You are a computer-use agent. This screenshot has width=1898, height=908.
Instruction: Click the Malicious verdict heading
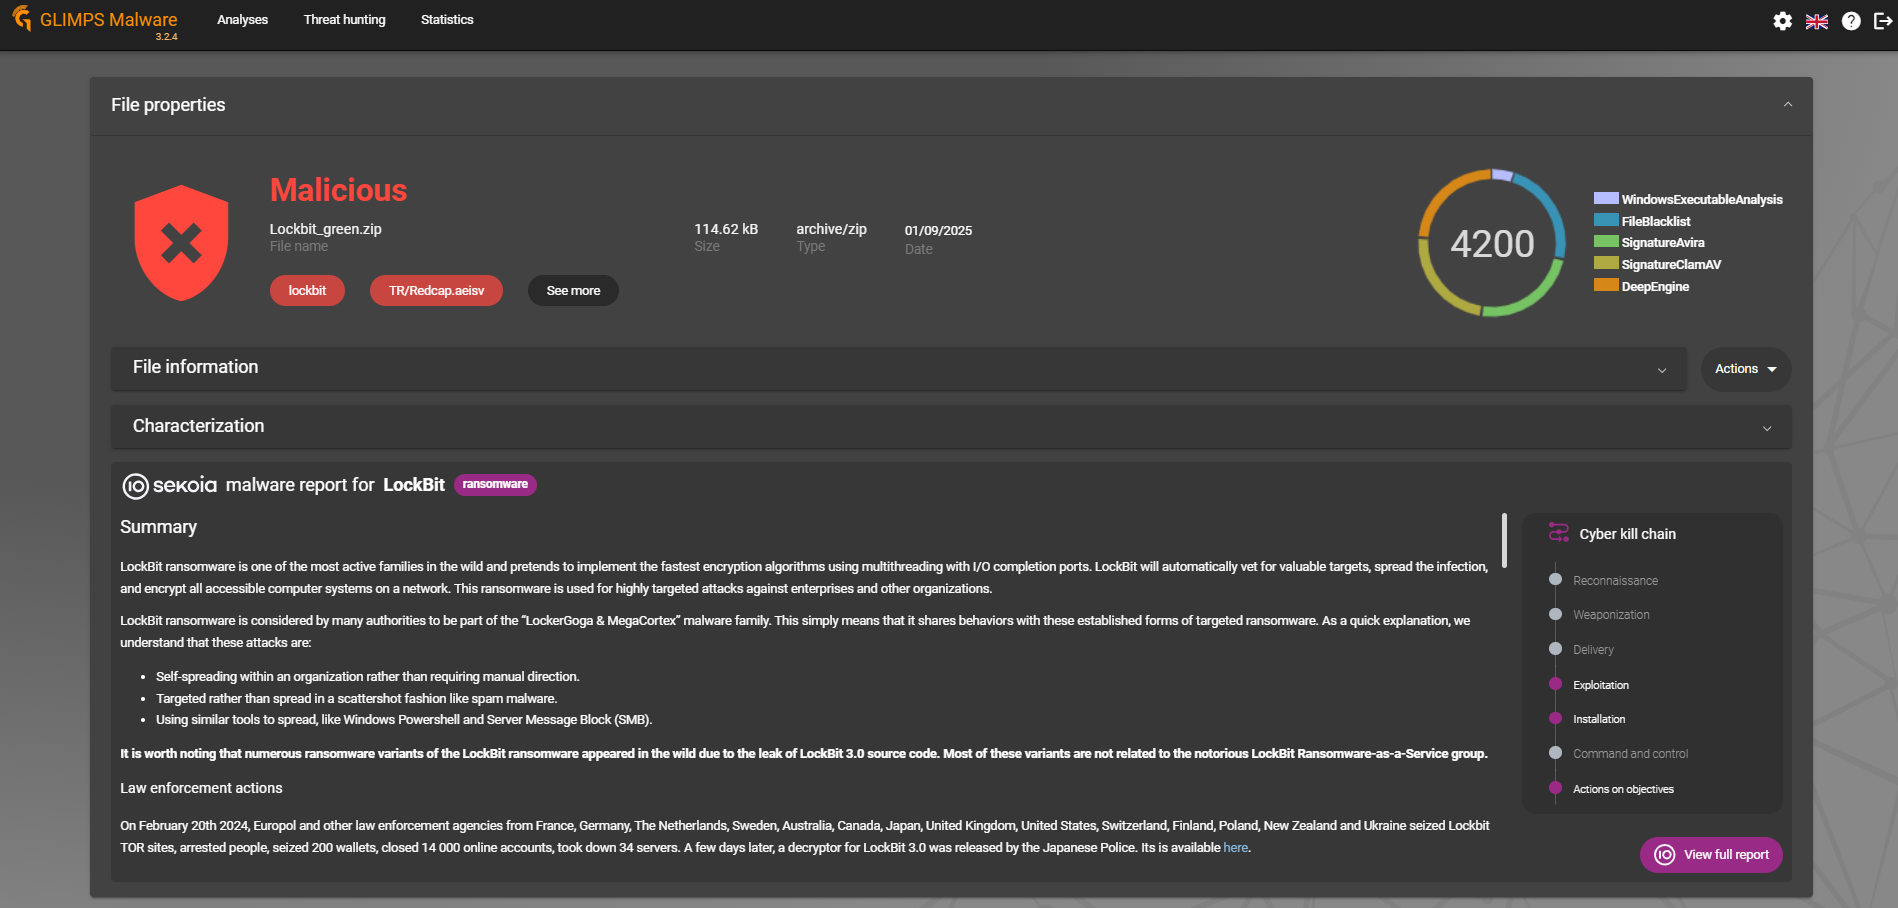pos(338,190)
